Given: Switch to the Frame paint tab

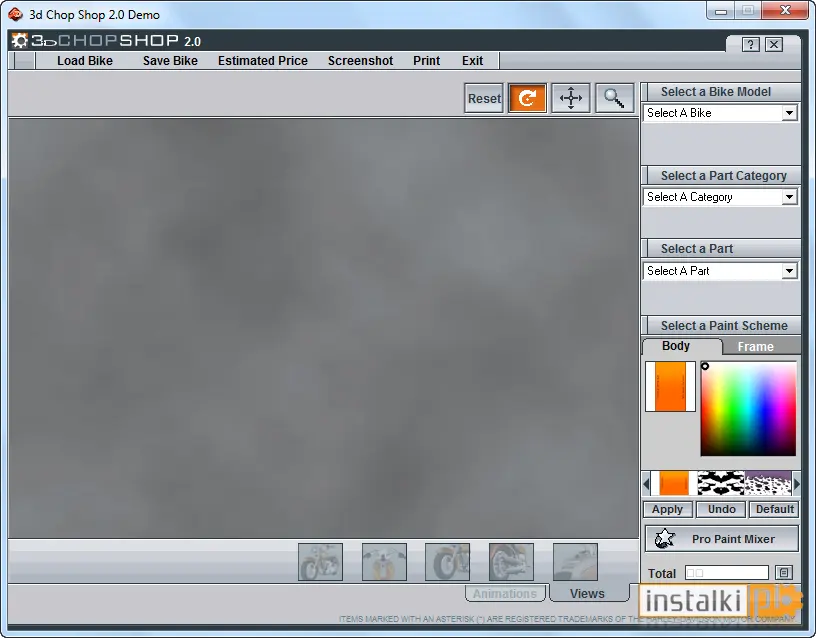Looking at the screenshot, I should point(755,347).
